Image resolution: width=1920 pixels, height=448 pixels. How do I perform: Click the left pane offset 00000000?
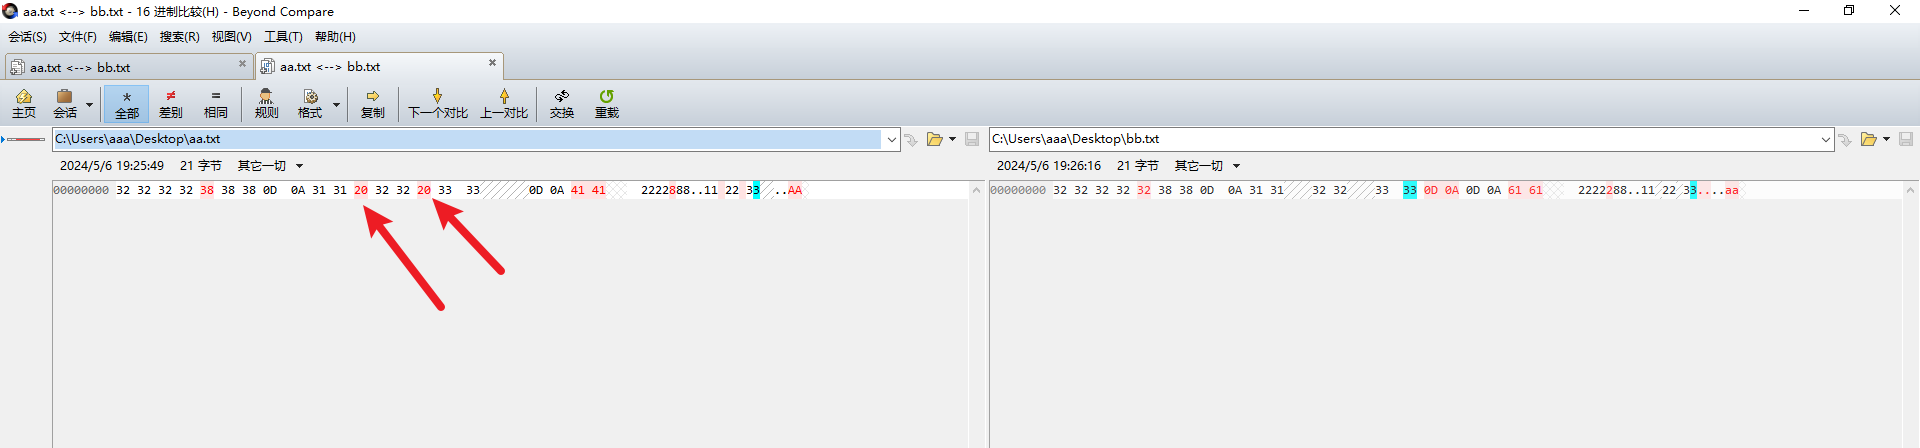81,190
